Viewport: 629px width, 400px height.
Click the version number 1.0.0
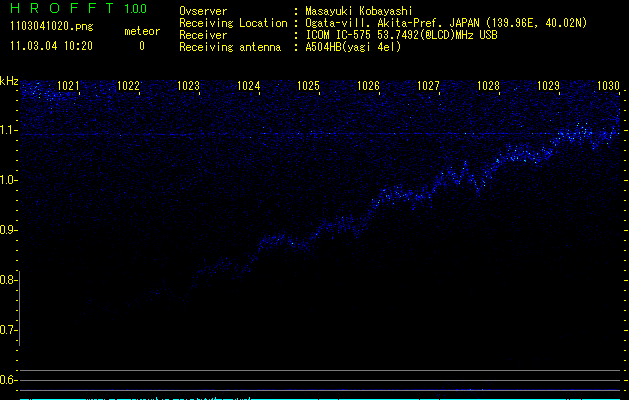[136, 9]
